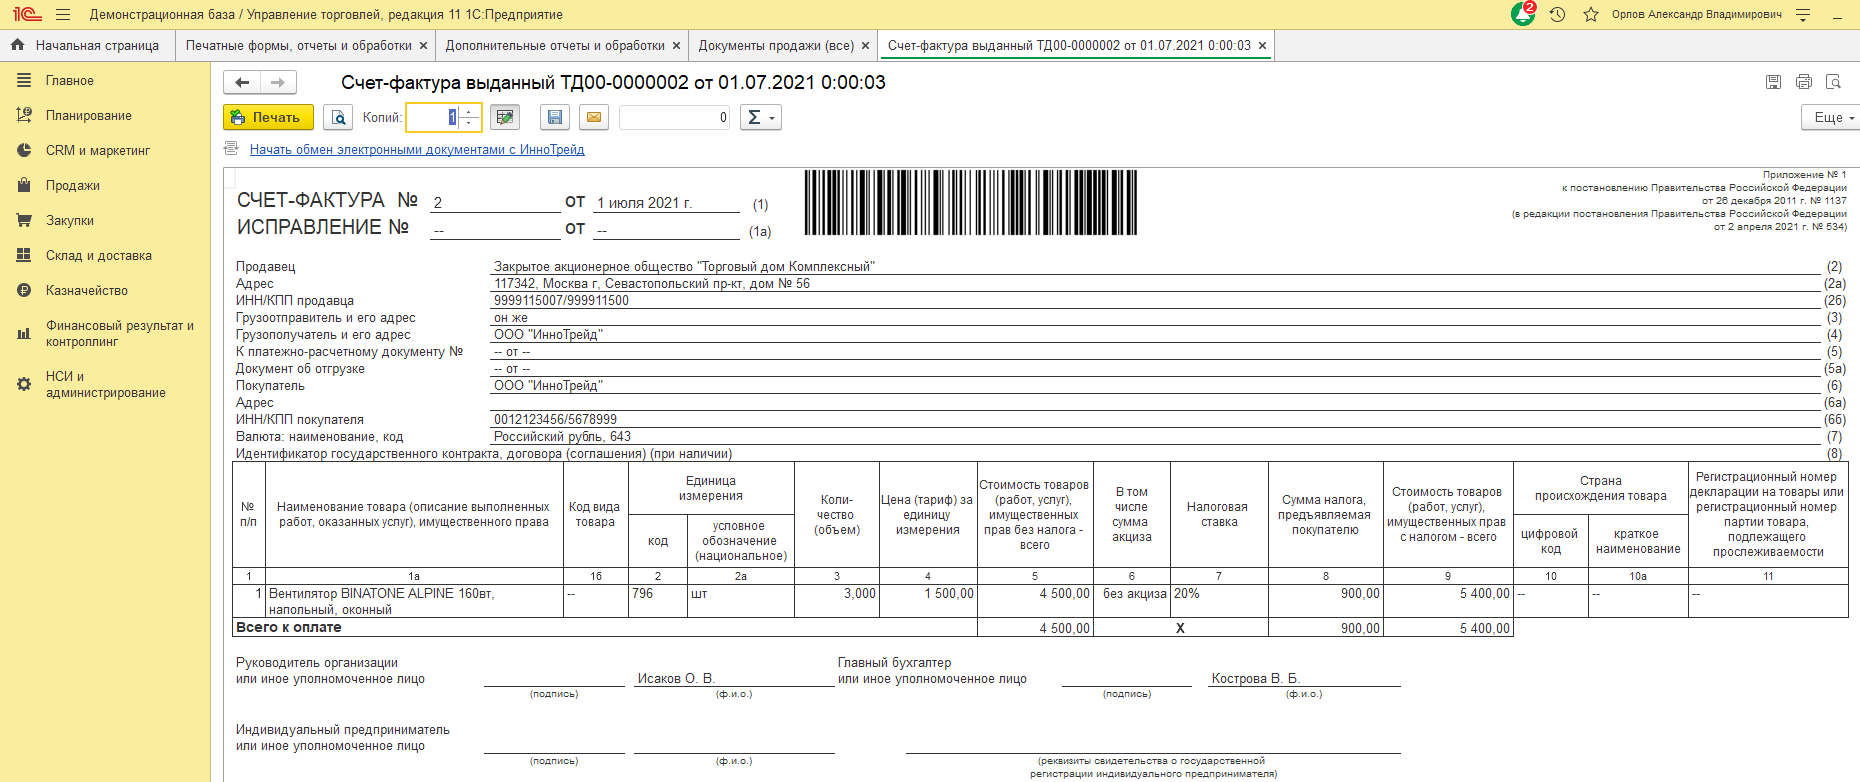Open the Еще dropdown menu
This screenshot has height=782, width=1860.
click(x=1833, y=117)
